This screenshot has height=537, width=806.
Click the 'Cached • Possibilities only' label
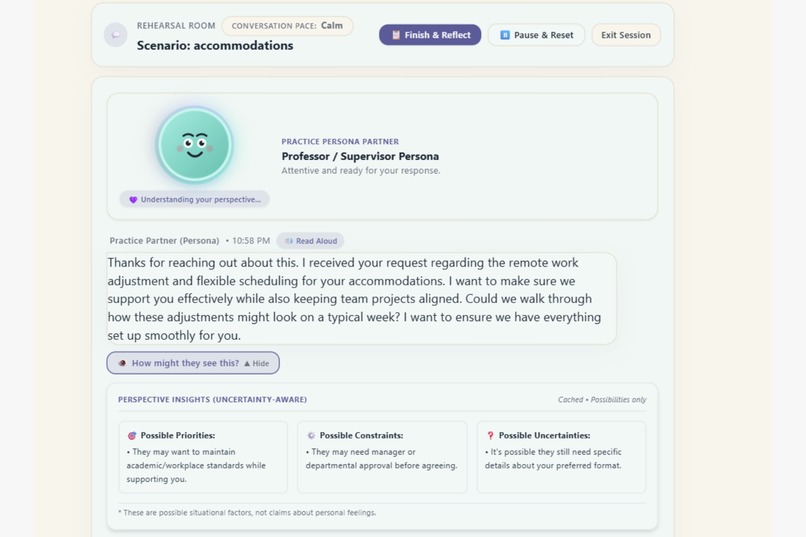(x=602, y=400)
